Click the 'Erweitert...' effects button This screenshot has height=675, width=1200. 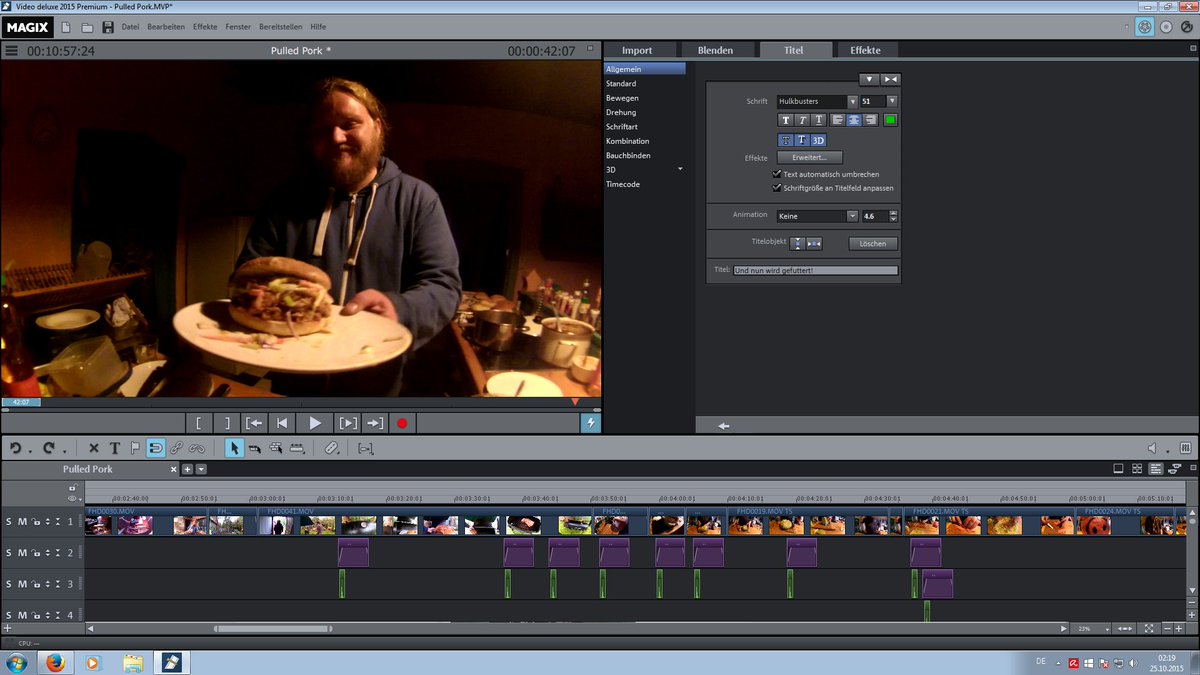[x=810, y=158]
